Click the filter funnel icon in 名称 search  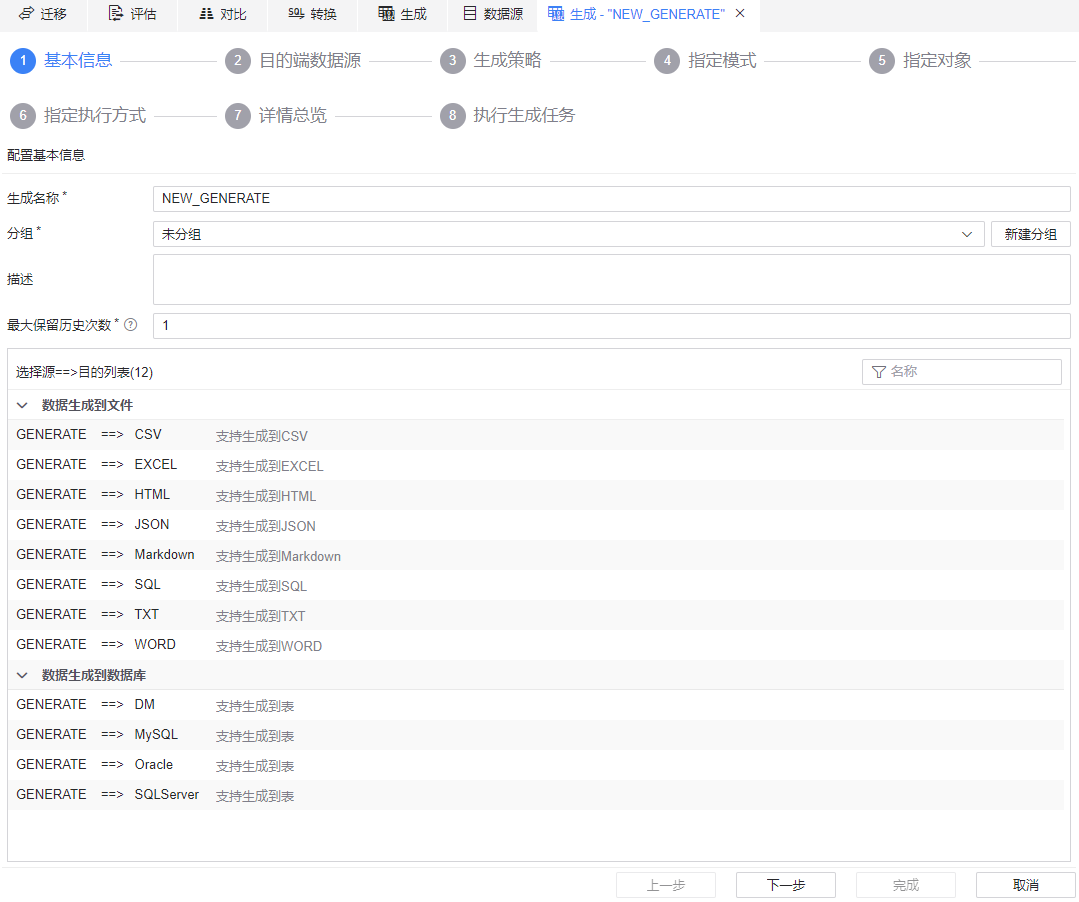pos(878,372)
